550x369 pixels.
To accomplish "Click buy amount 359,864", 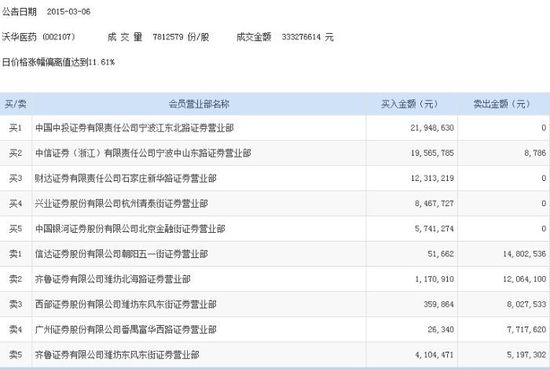I will pos(439,304).
